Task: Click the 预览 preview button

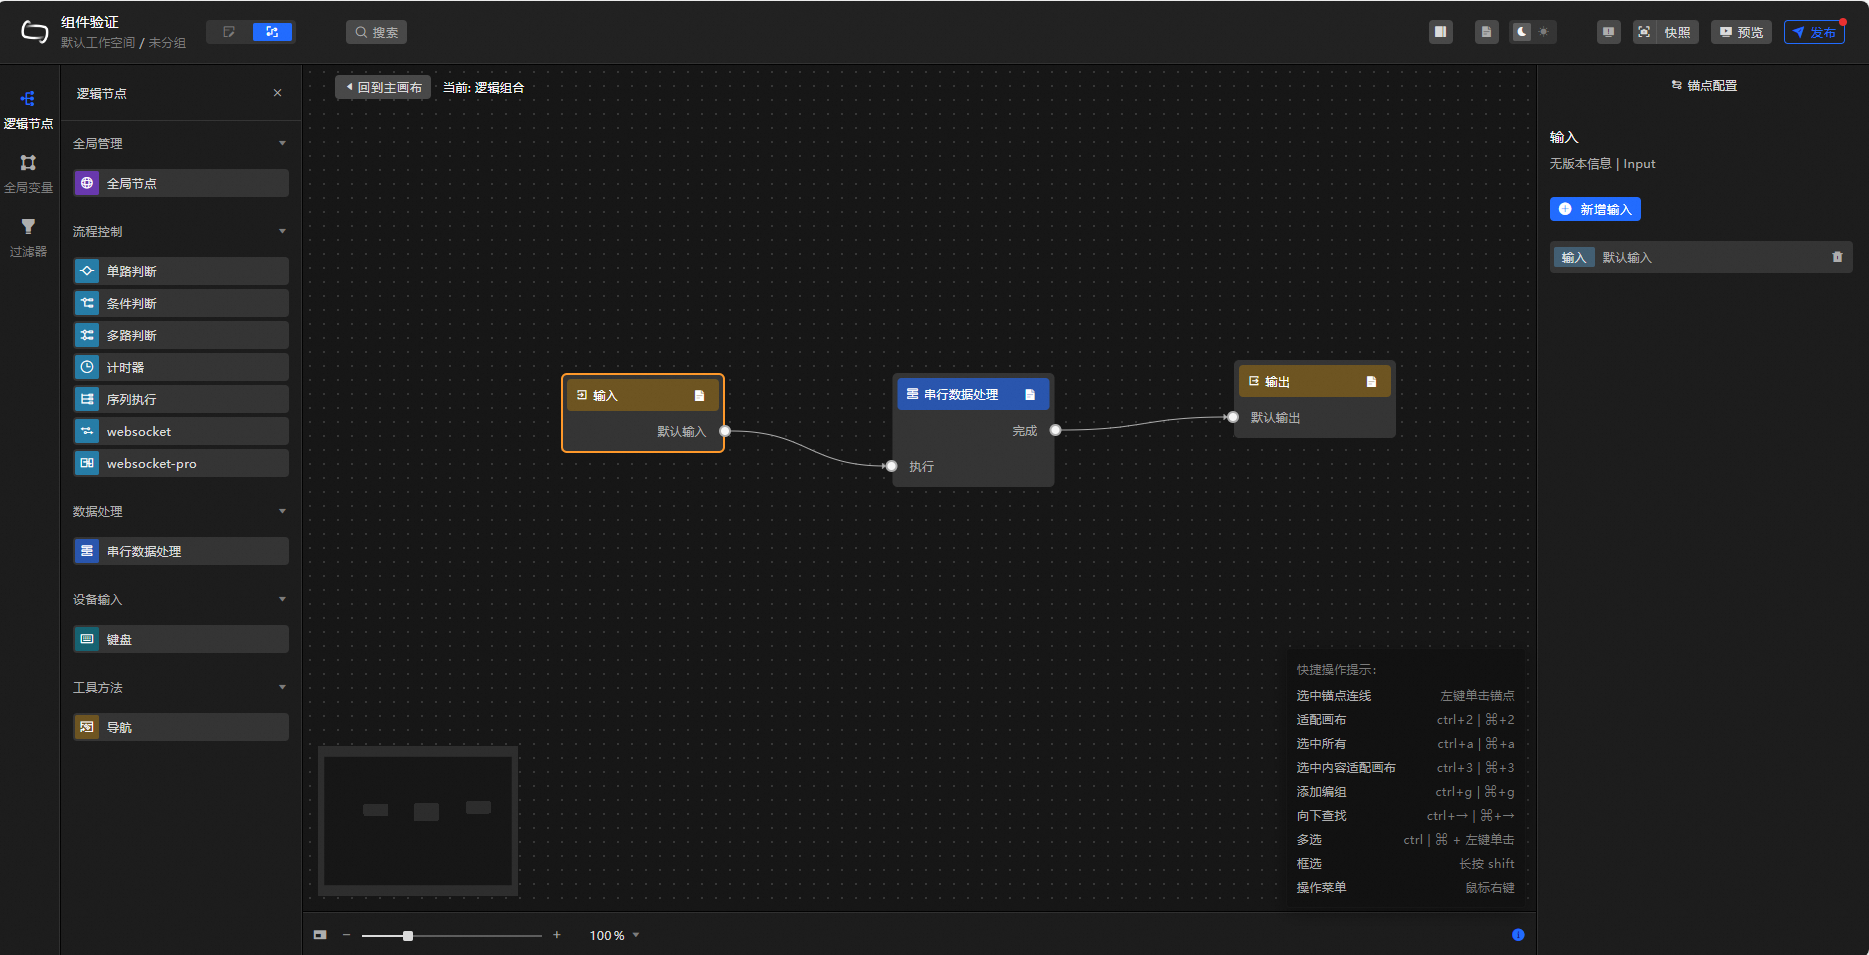Action: (x=1741, y=32)
